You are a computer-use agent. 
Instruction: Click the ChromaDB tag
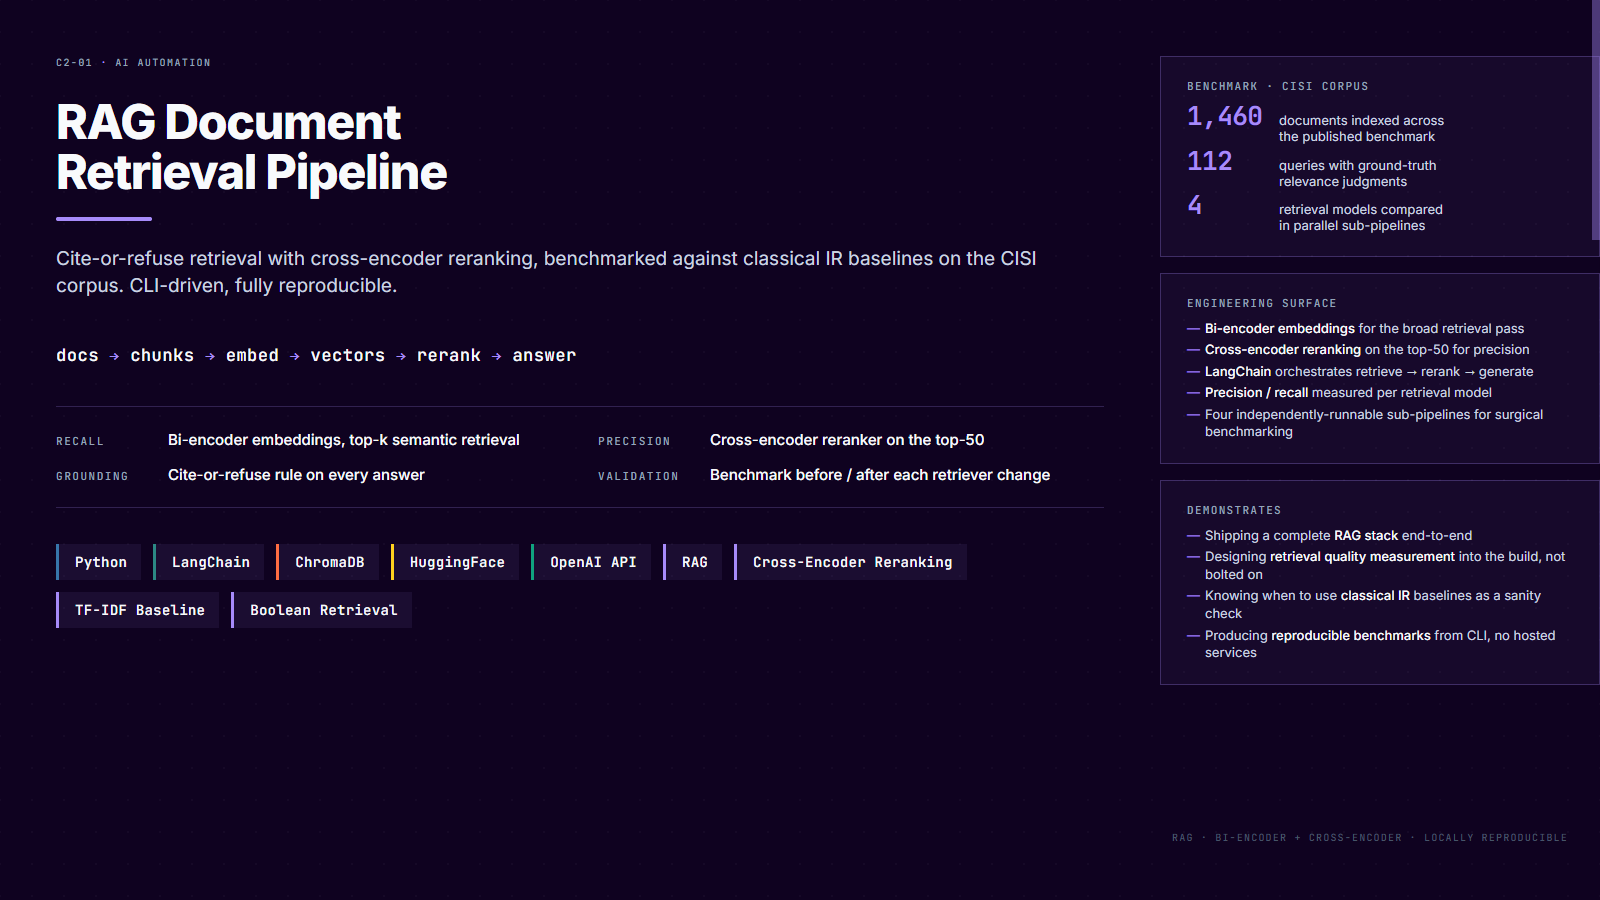coord(328,562)
